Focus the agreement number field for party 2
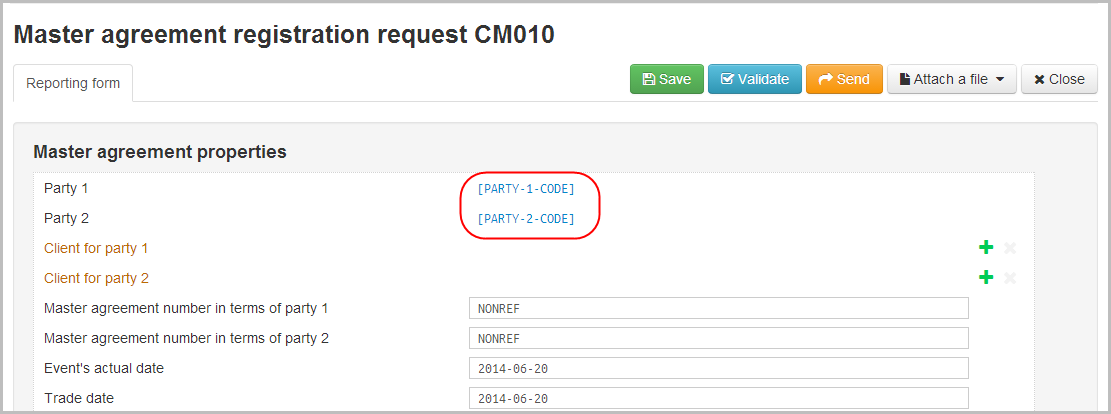1111x414 pixels. [718, 338]
